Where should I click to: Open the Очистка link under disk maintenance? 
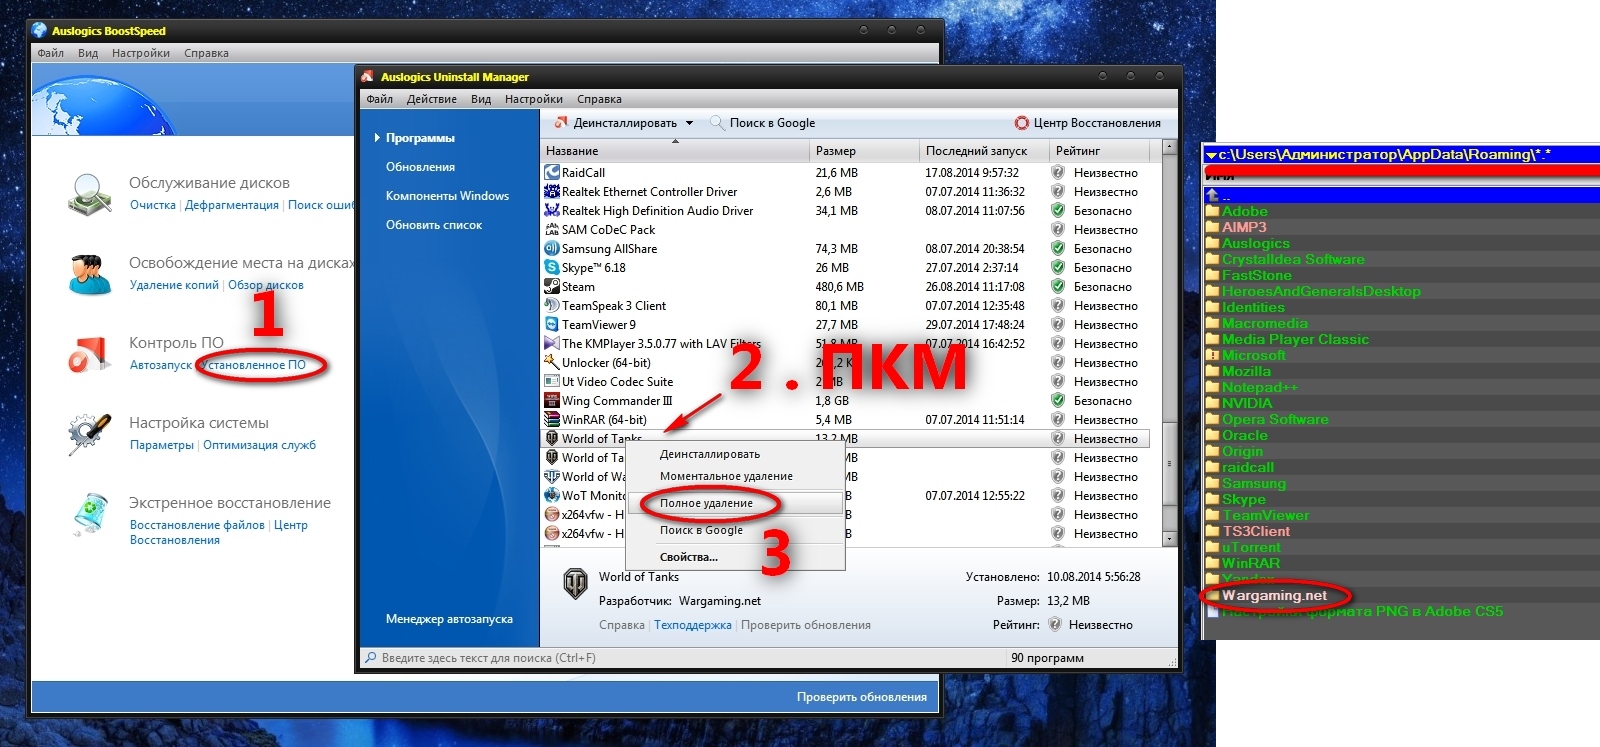pos(153,205)
